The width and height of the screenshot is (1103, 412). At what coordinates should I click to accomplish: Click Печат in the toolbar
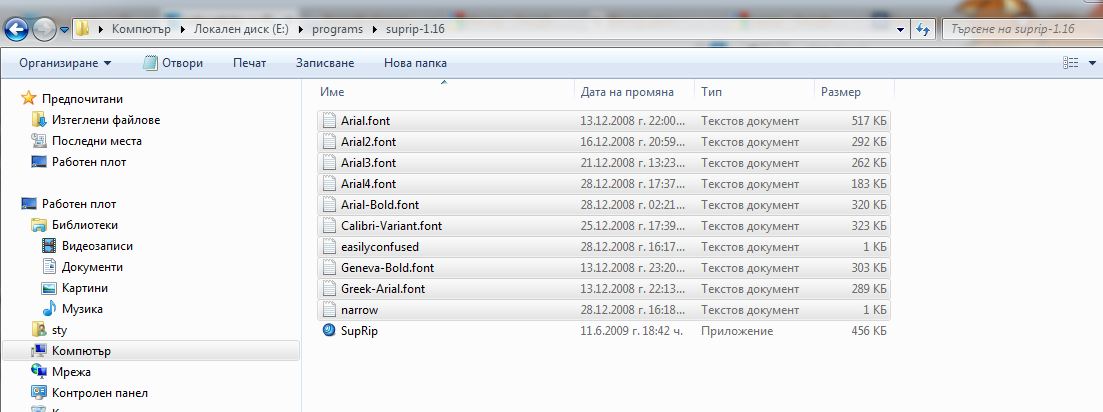[x=250, y=63]
